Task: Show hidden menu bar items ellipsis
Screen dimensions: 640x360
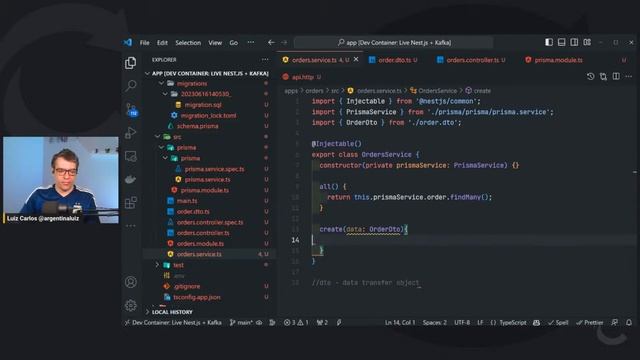Action: click(251, 42)
